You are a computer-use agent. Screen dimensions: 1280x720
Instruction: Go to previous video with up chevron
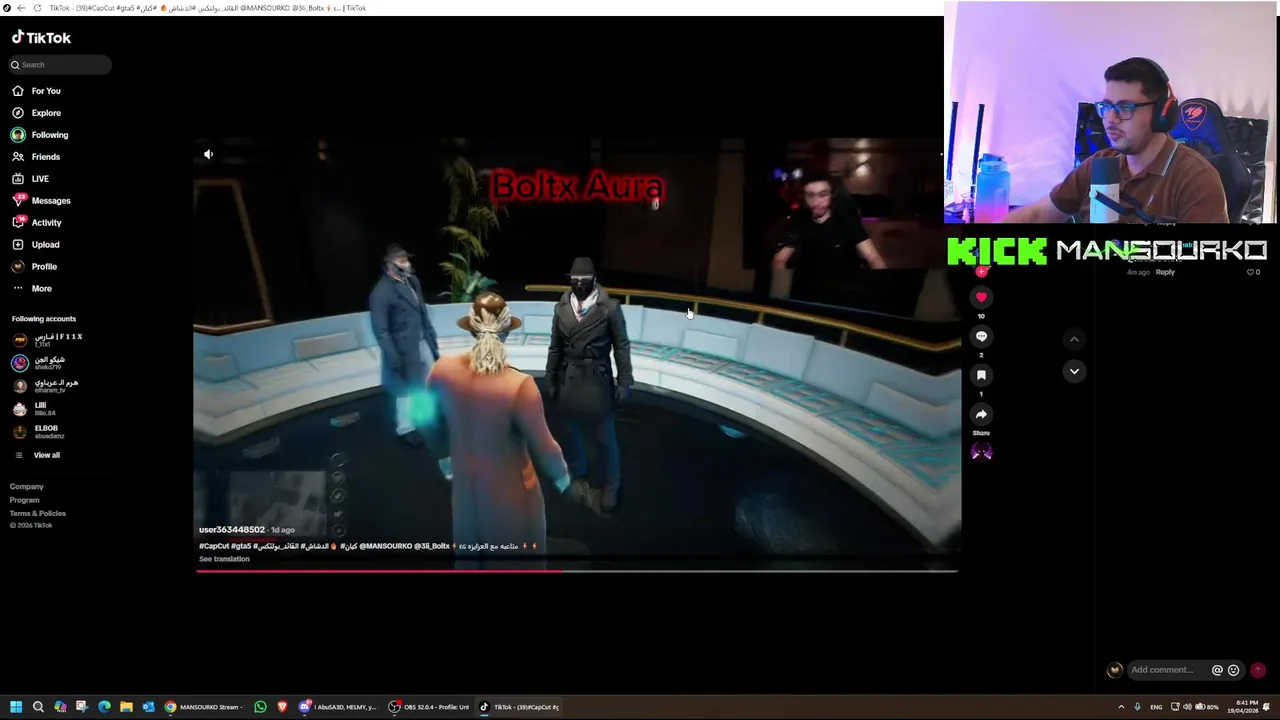click(1074, 339)
